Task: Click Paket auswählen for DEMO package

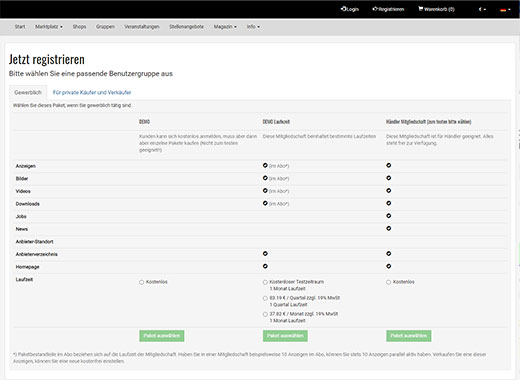Action: pyautogui.click(x=162, y=336)
